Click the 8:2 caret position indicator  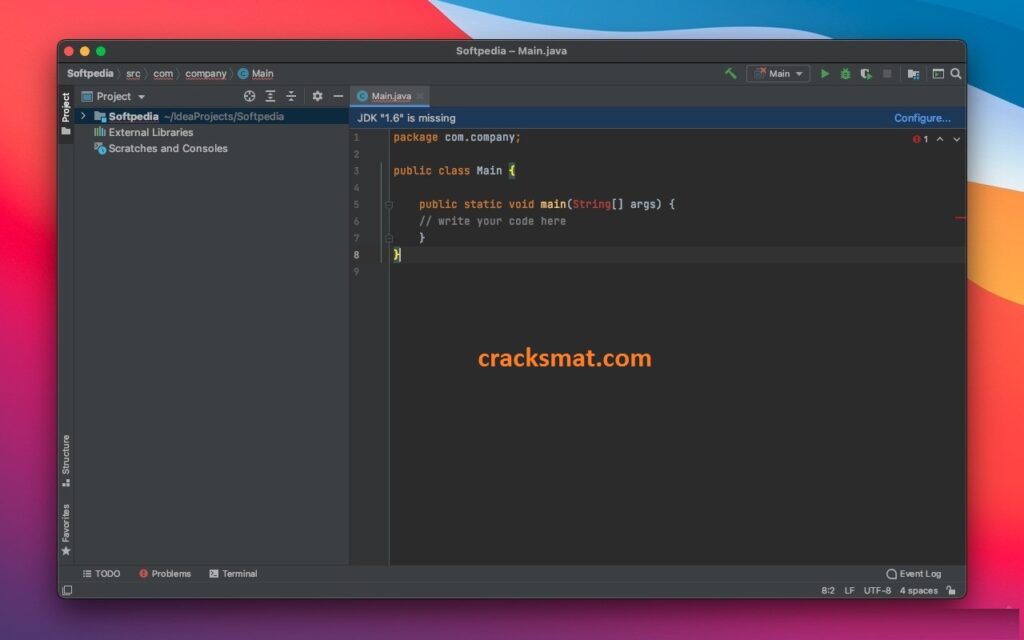827,590
